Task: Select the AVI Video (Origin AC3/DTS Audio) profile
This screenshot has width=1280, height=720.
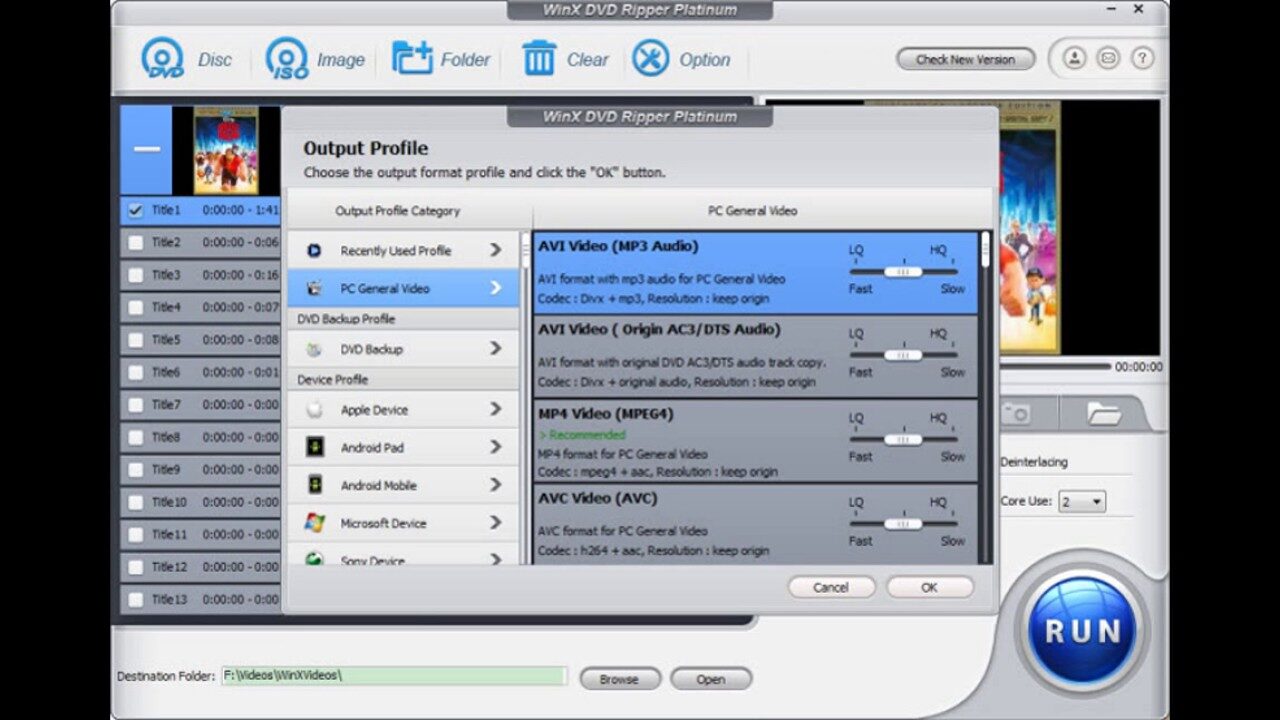Action: coord(756,357)
